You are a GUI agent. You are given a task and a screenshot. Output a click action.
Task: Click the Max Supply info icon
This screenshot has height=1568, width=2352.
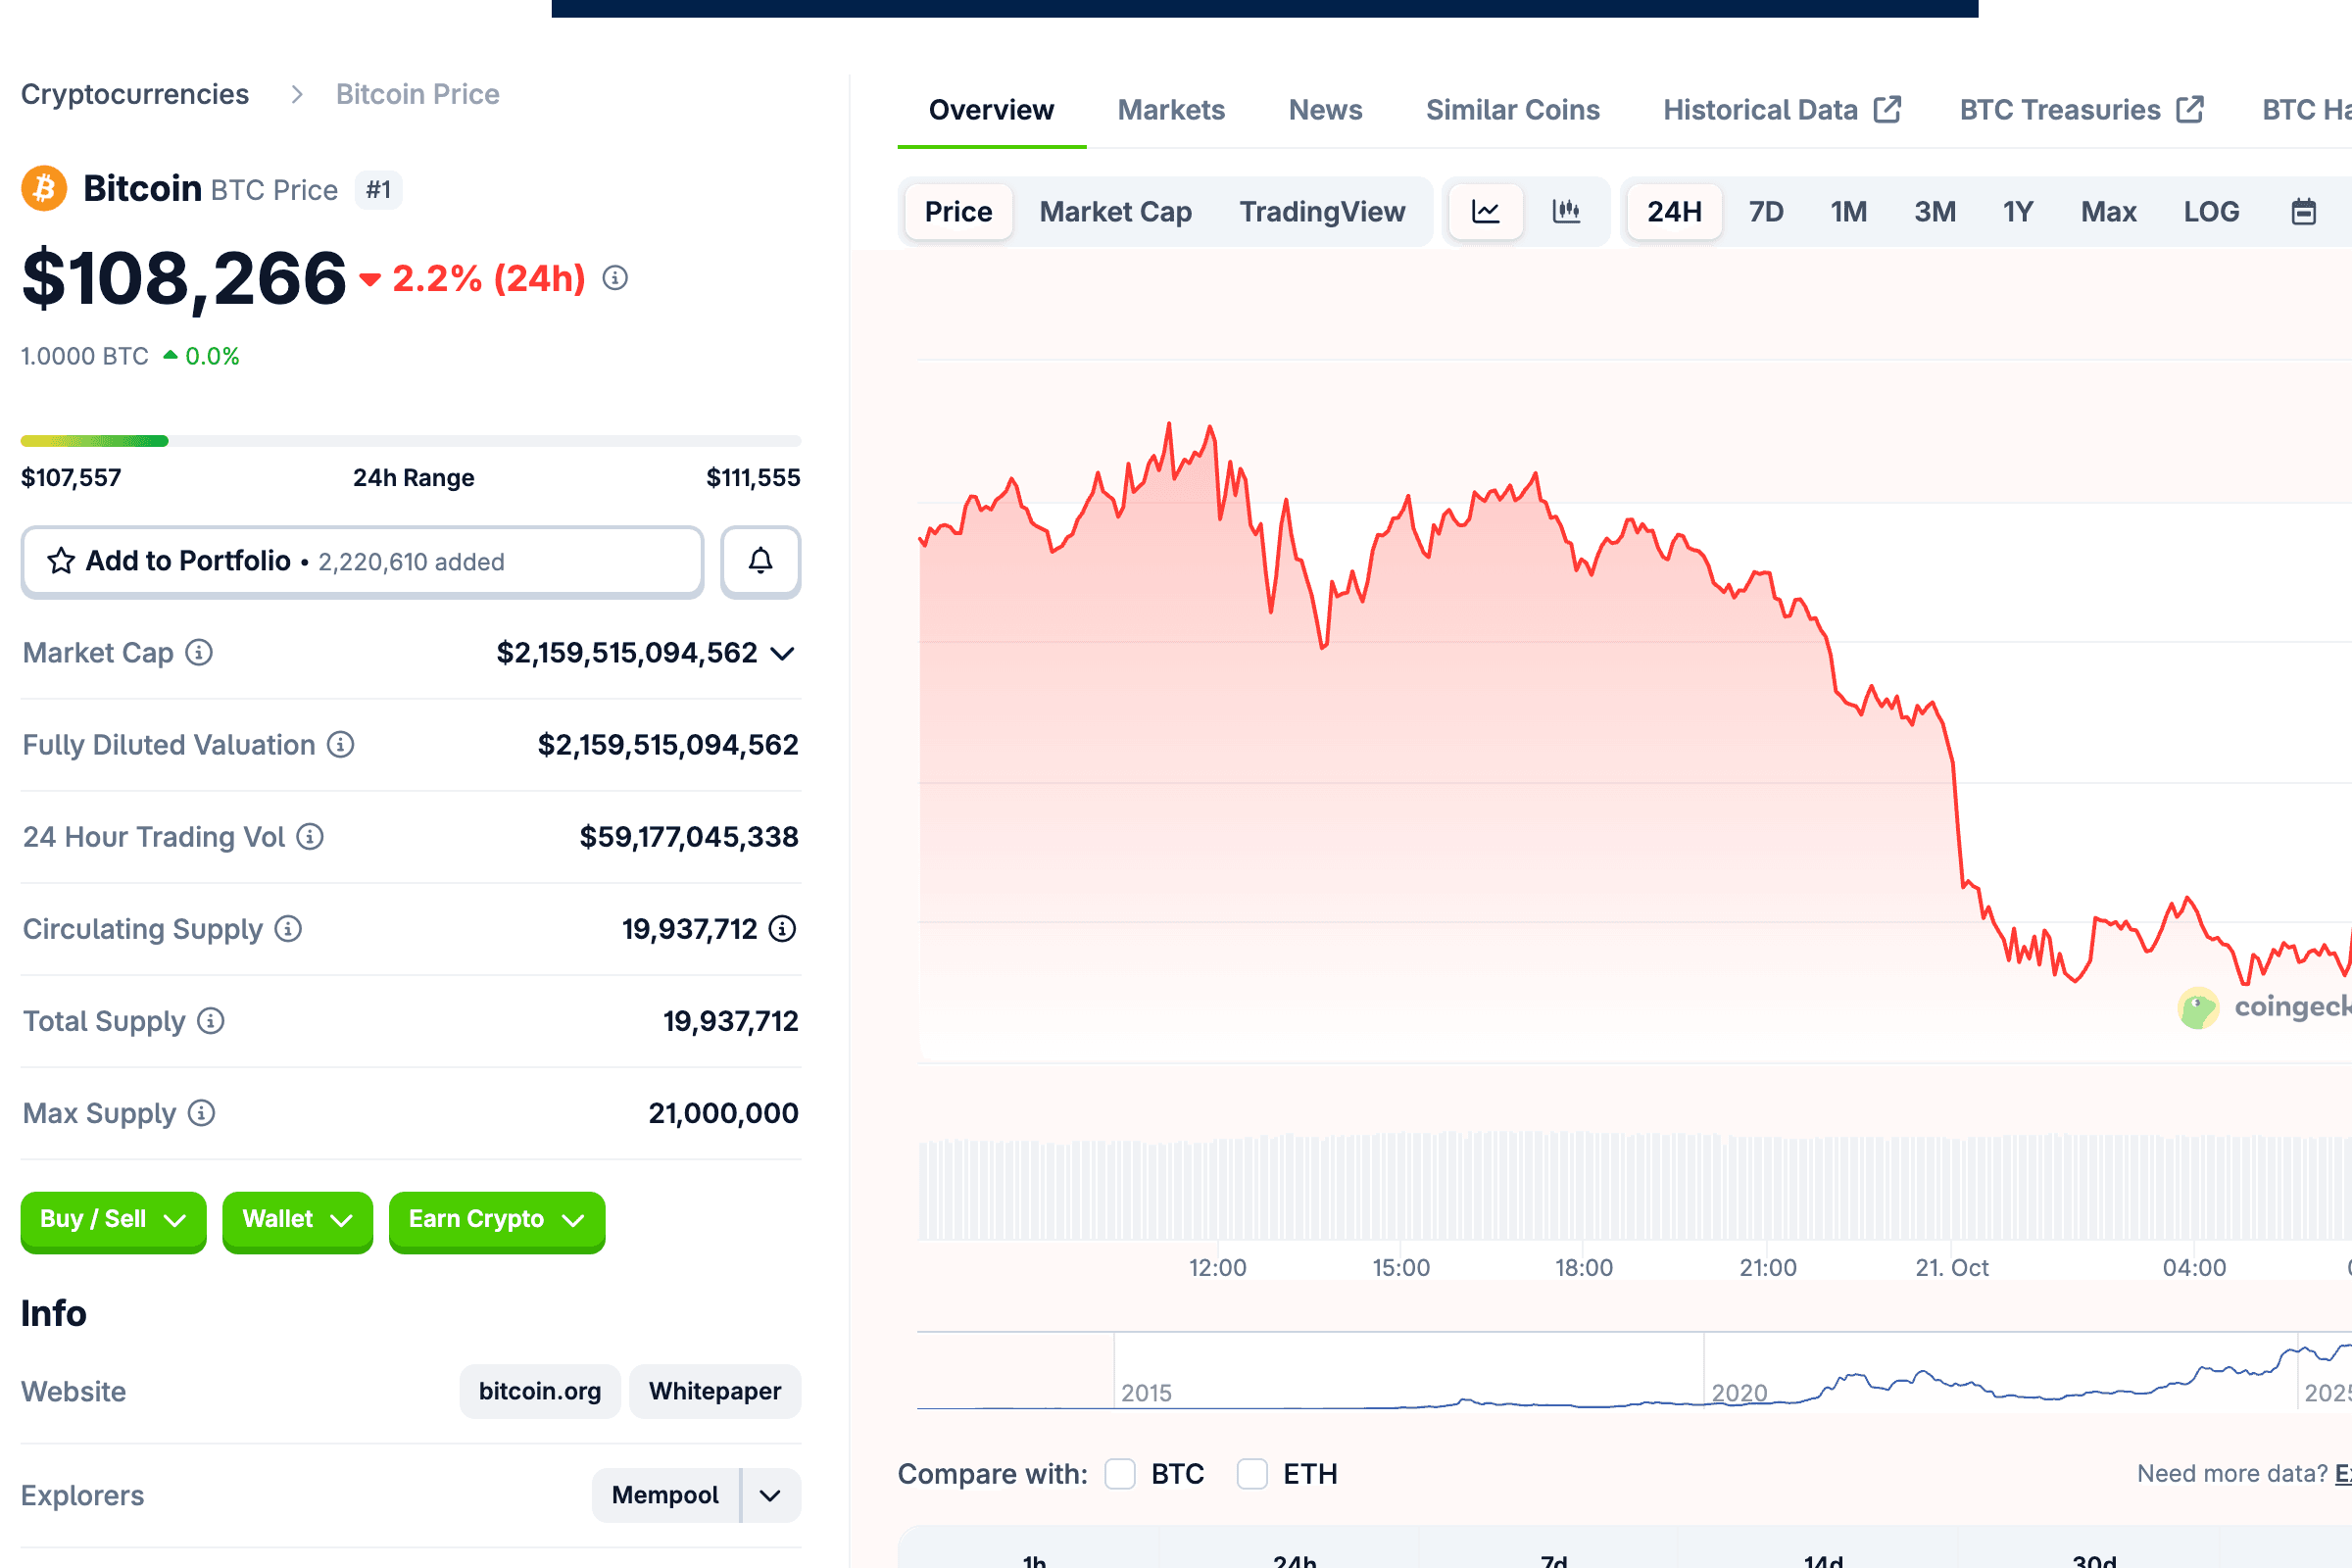pos(201,1113)
